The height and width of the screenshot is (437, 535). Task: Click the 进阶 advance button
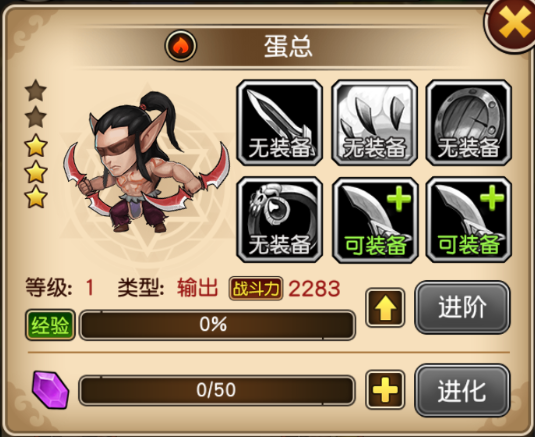click(462, 307)
